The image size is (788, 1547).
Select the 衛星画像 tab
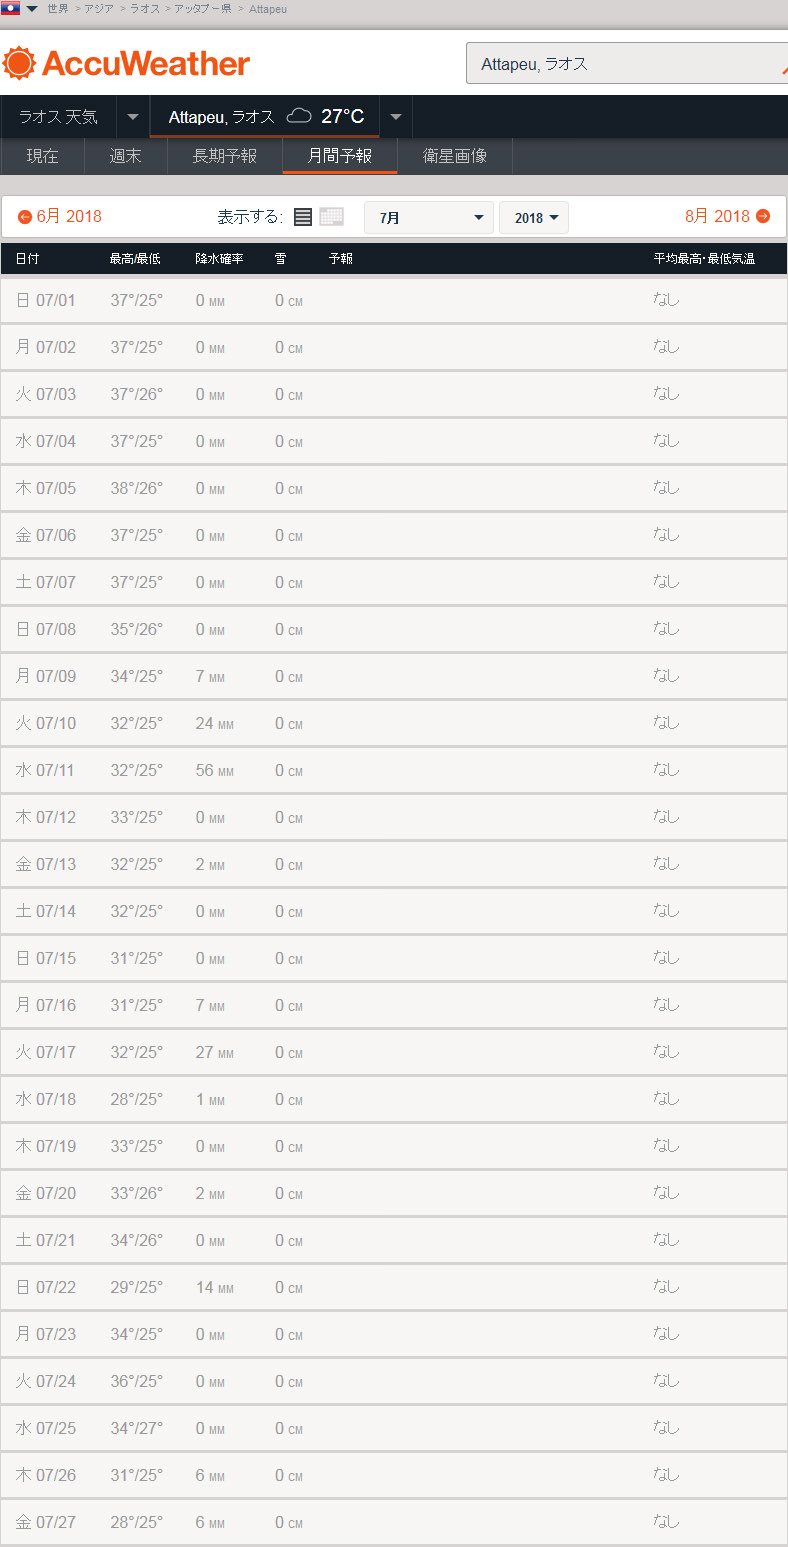coord(455,156)
